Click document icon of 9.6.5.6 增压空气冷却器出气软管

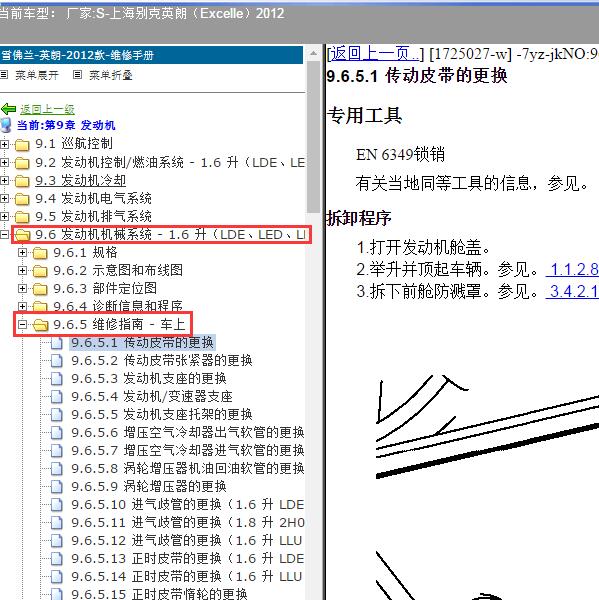[x=57, y=433]
